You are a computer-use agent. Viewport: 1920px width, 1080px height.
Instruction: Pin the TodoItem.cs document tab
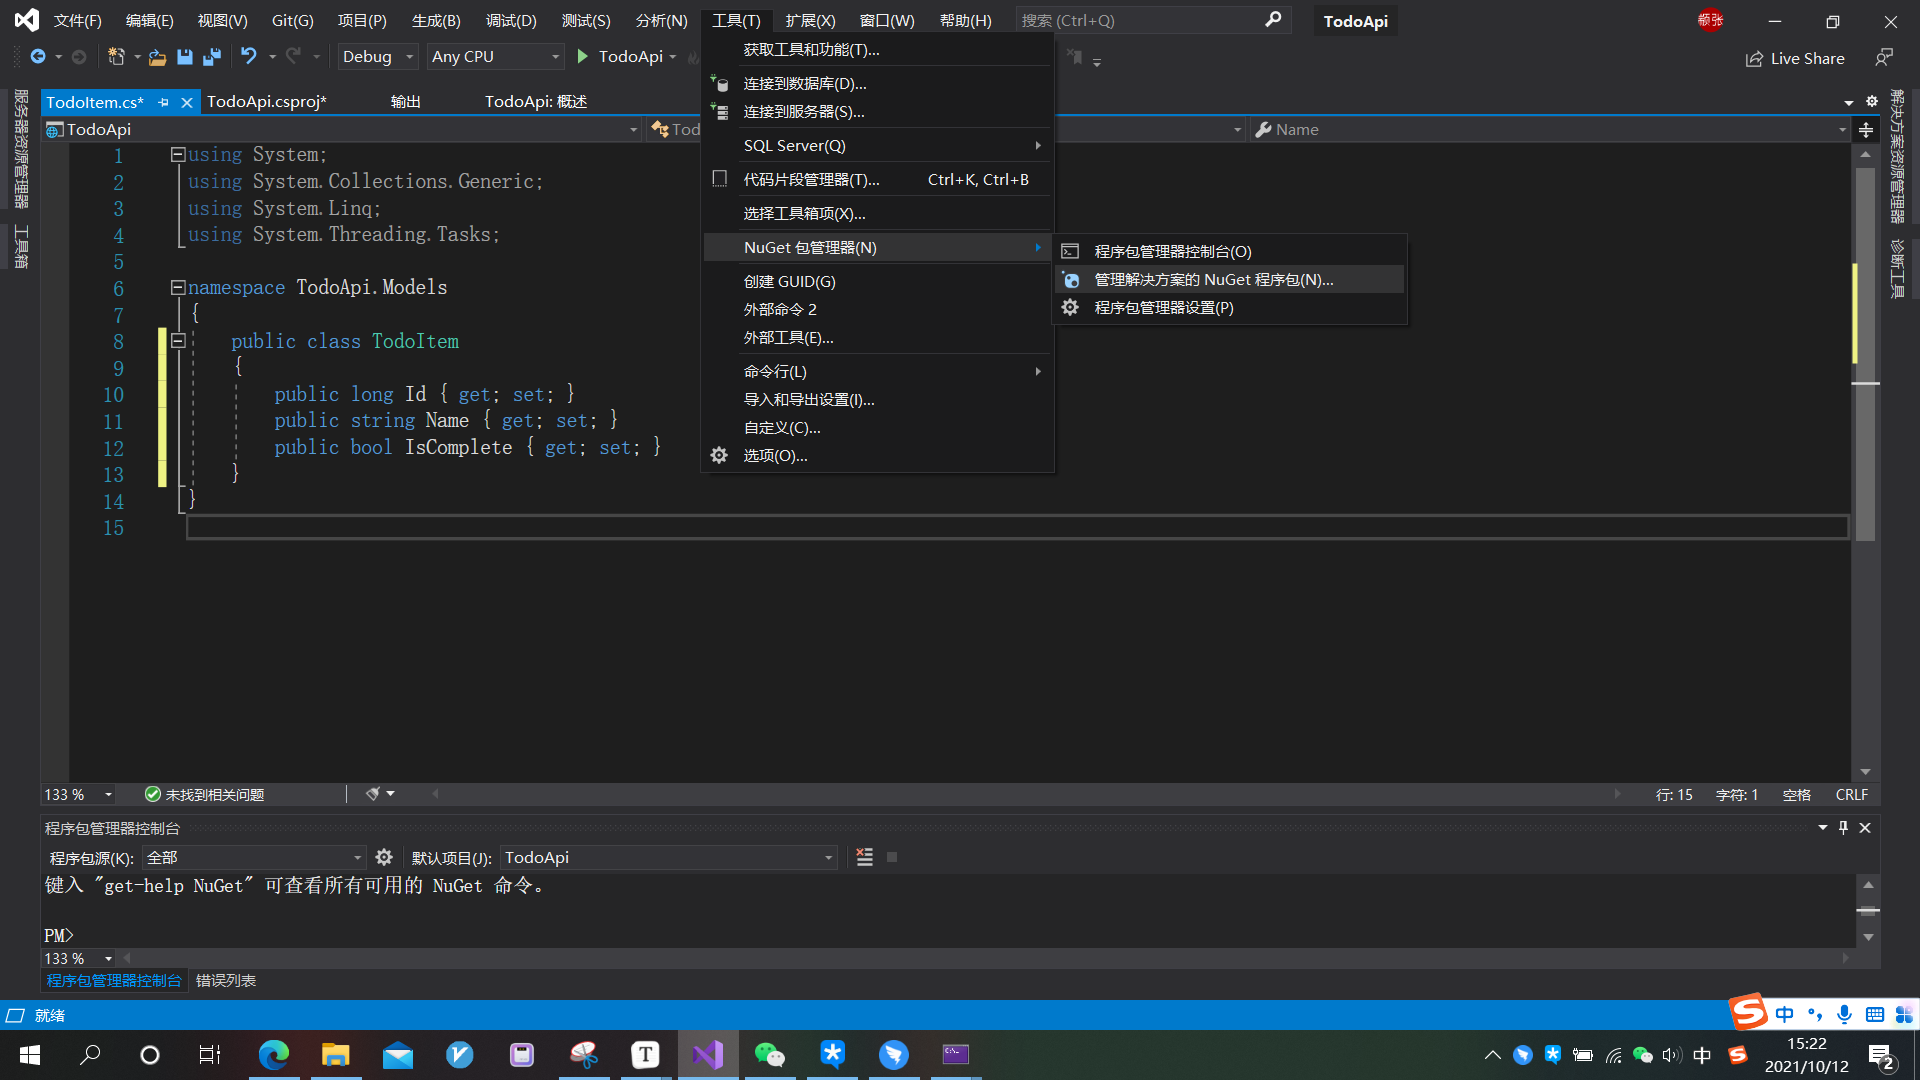[163, 101]
